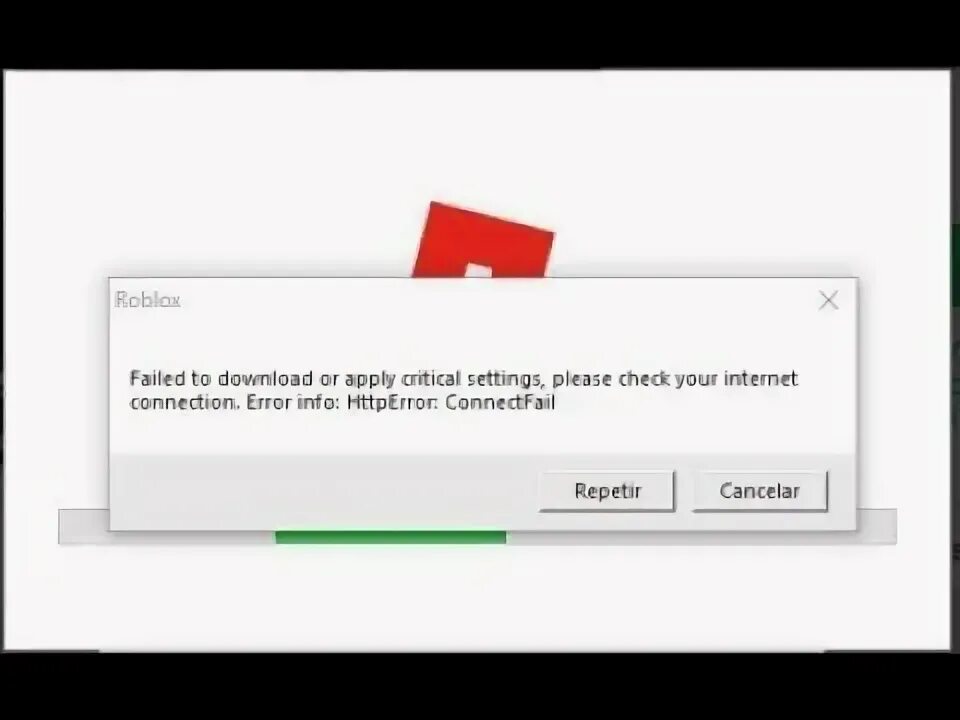Click the empty dialog title bar area
The height and width of the screenshot is (720, 960).
497,300
